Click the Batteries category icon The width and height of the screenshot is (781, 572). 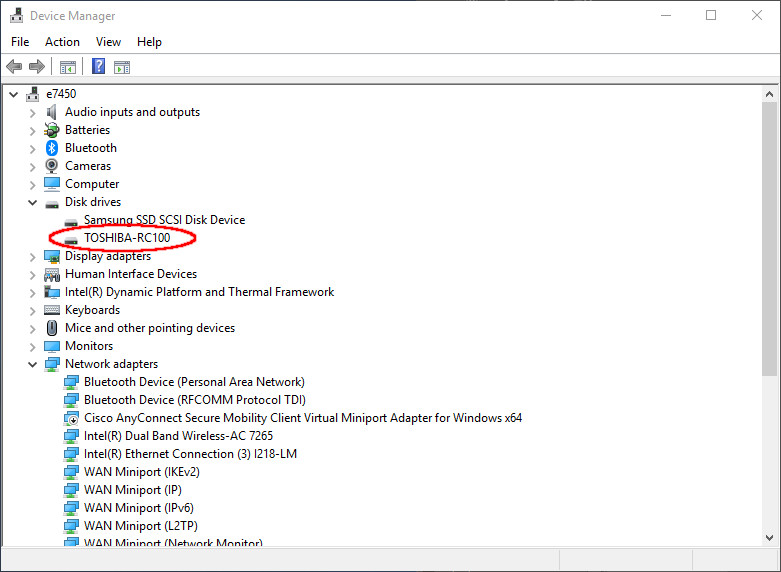pyautogui.click(x=51, y=130)
